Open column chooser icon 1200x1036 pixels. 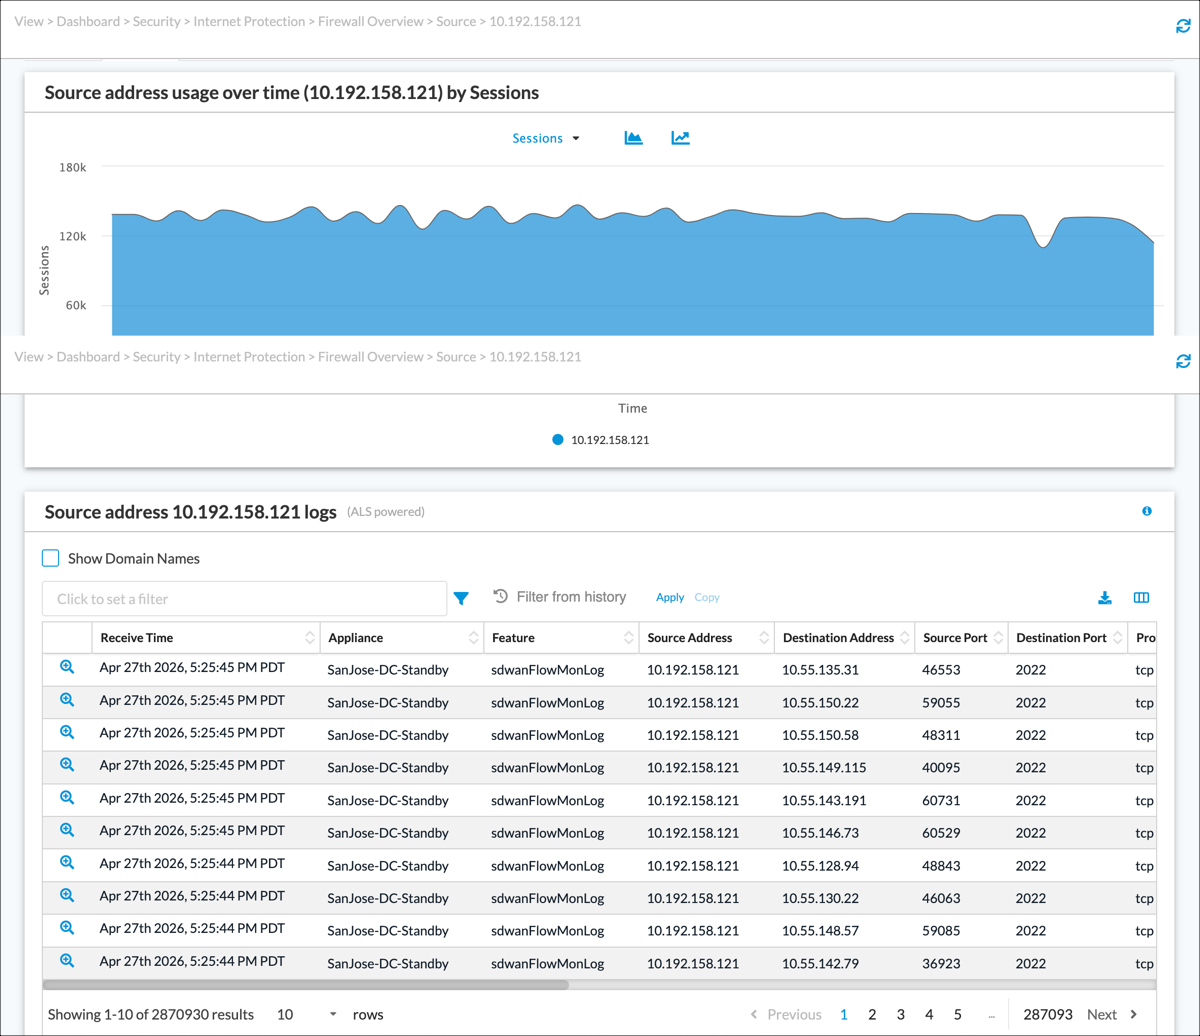tap(1141, 598)
